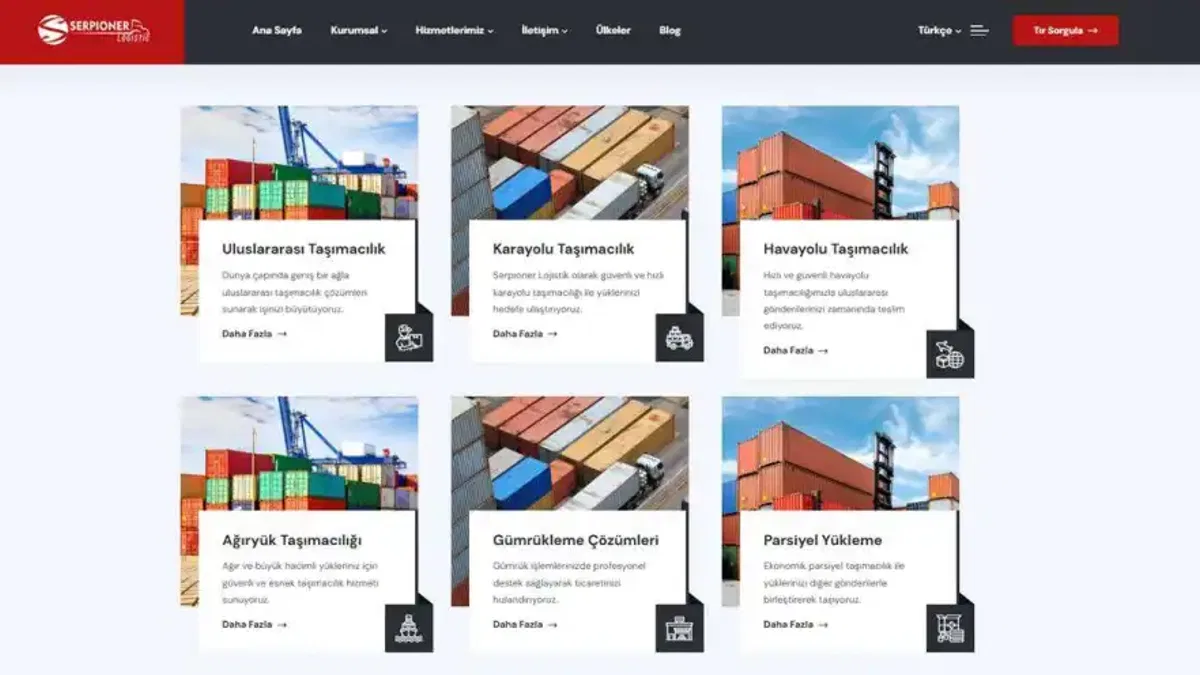The width and height of the screenshot is (1200, 675).
Task: Click the Gümrükleme Çözümleri container image
Action: 570,453
